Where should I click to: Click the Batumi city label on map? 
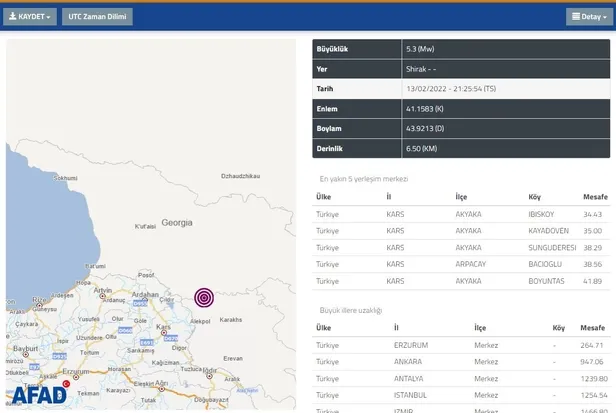point(96,266)
